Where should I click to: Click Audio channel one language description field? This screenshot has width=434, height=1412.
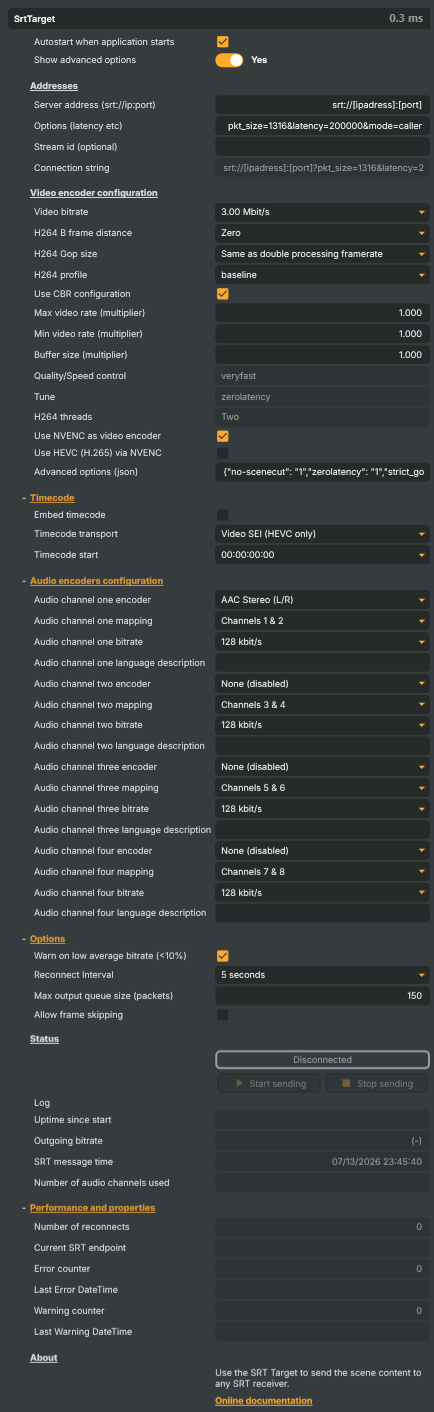[323, 662]
